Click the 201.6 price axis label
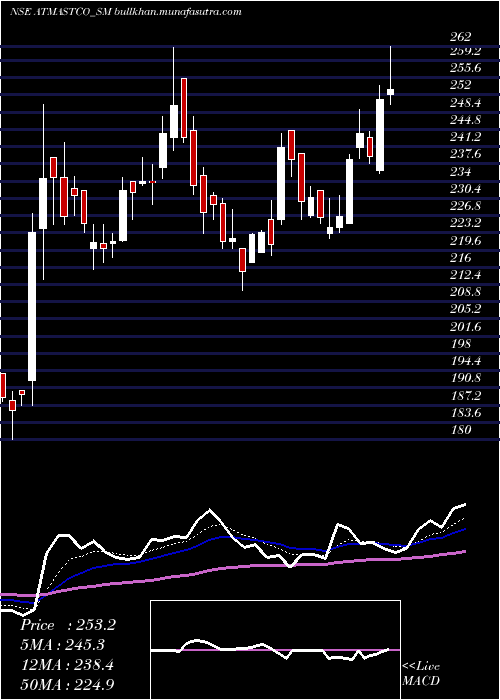Image resolution: width=500 pixels, height=700 pixels. pos(466,327)
